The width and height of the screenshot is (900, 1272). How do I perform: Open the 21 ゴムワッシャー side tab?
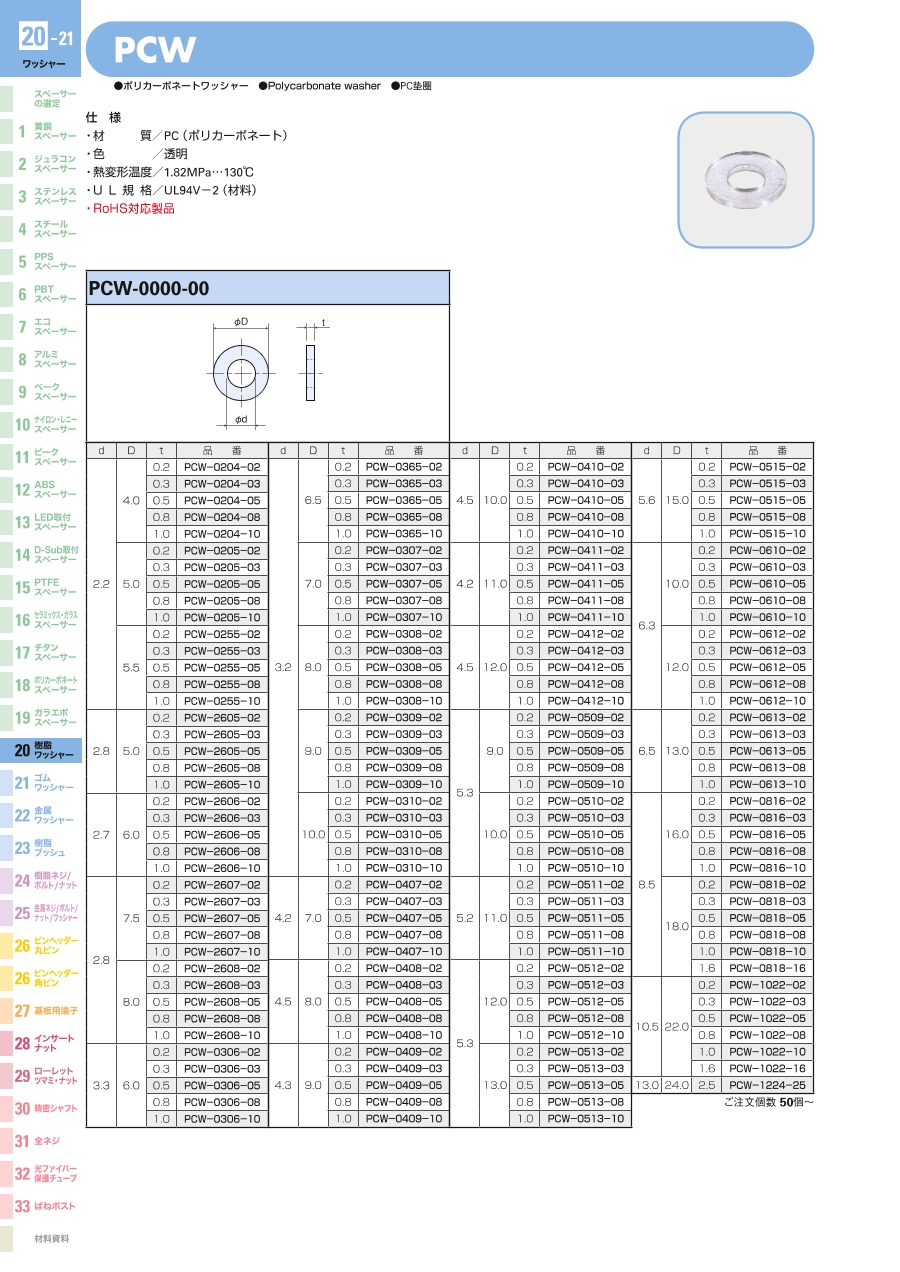[x=40, y=782]
